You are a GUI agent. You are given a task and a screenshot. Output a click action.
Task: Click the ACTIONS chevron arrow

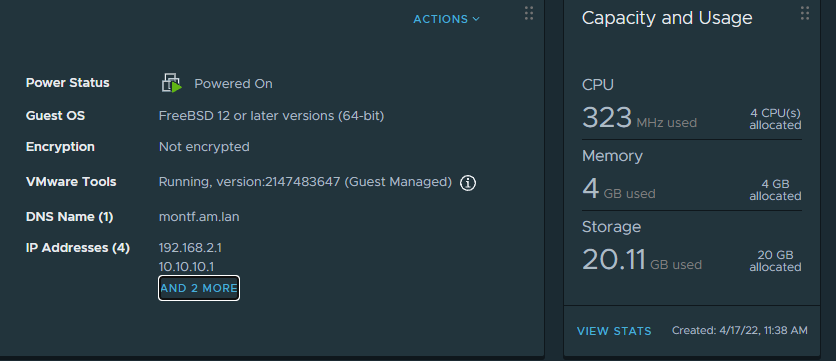pos(476,19)
